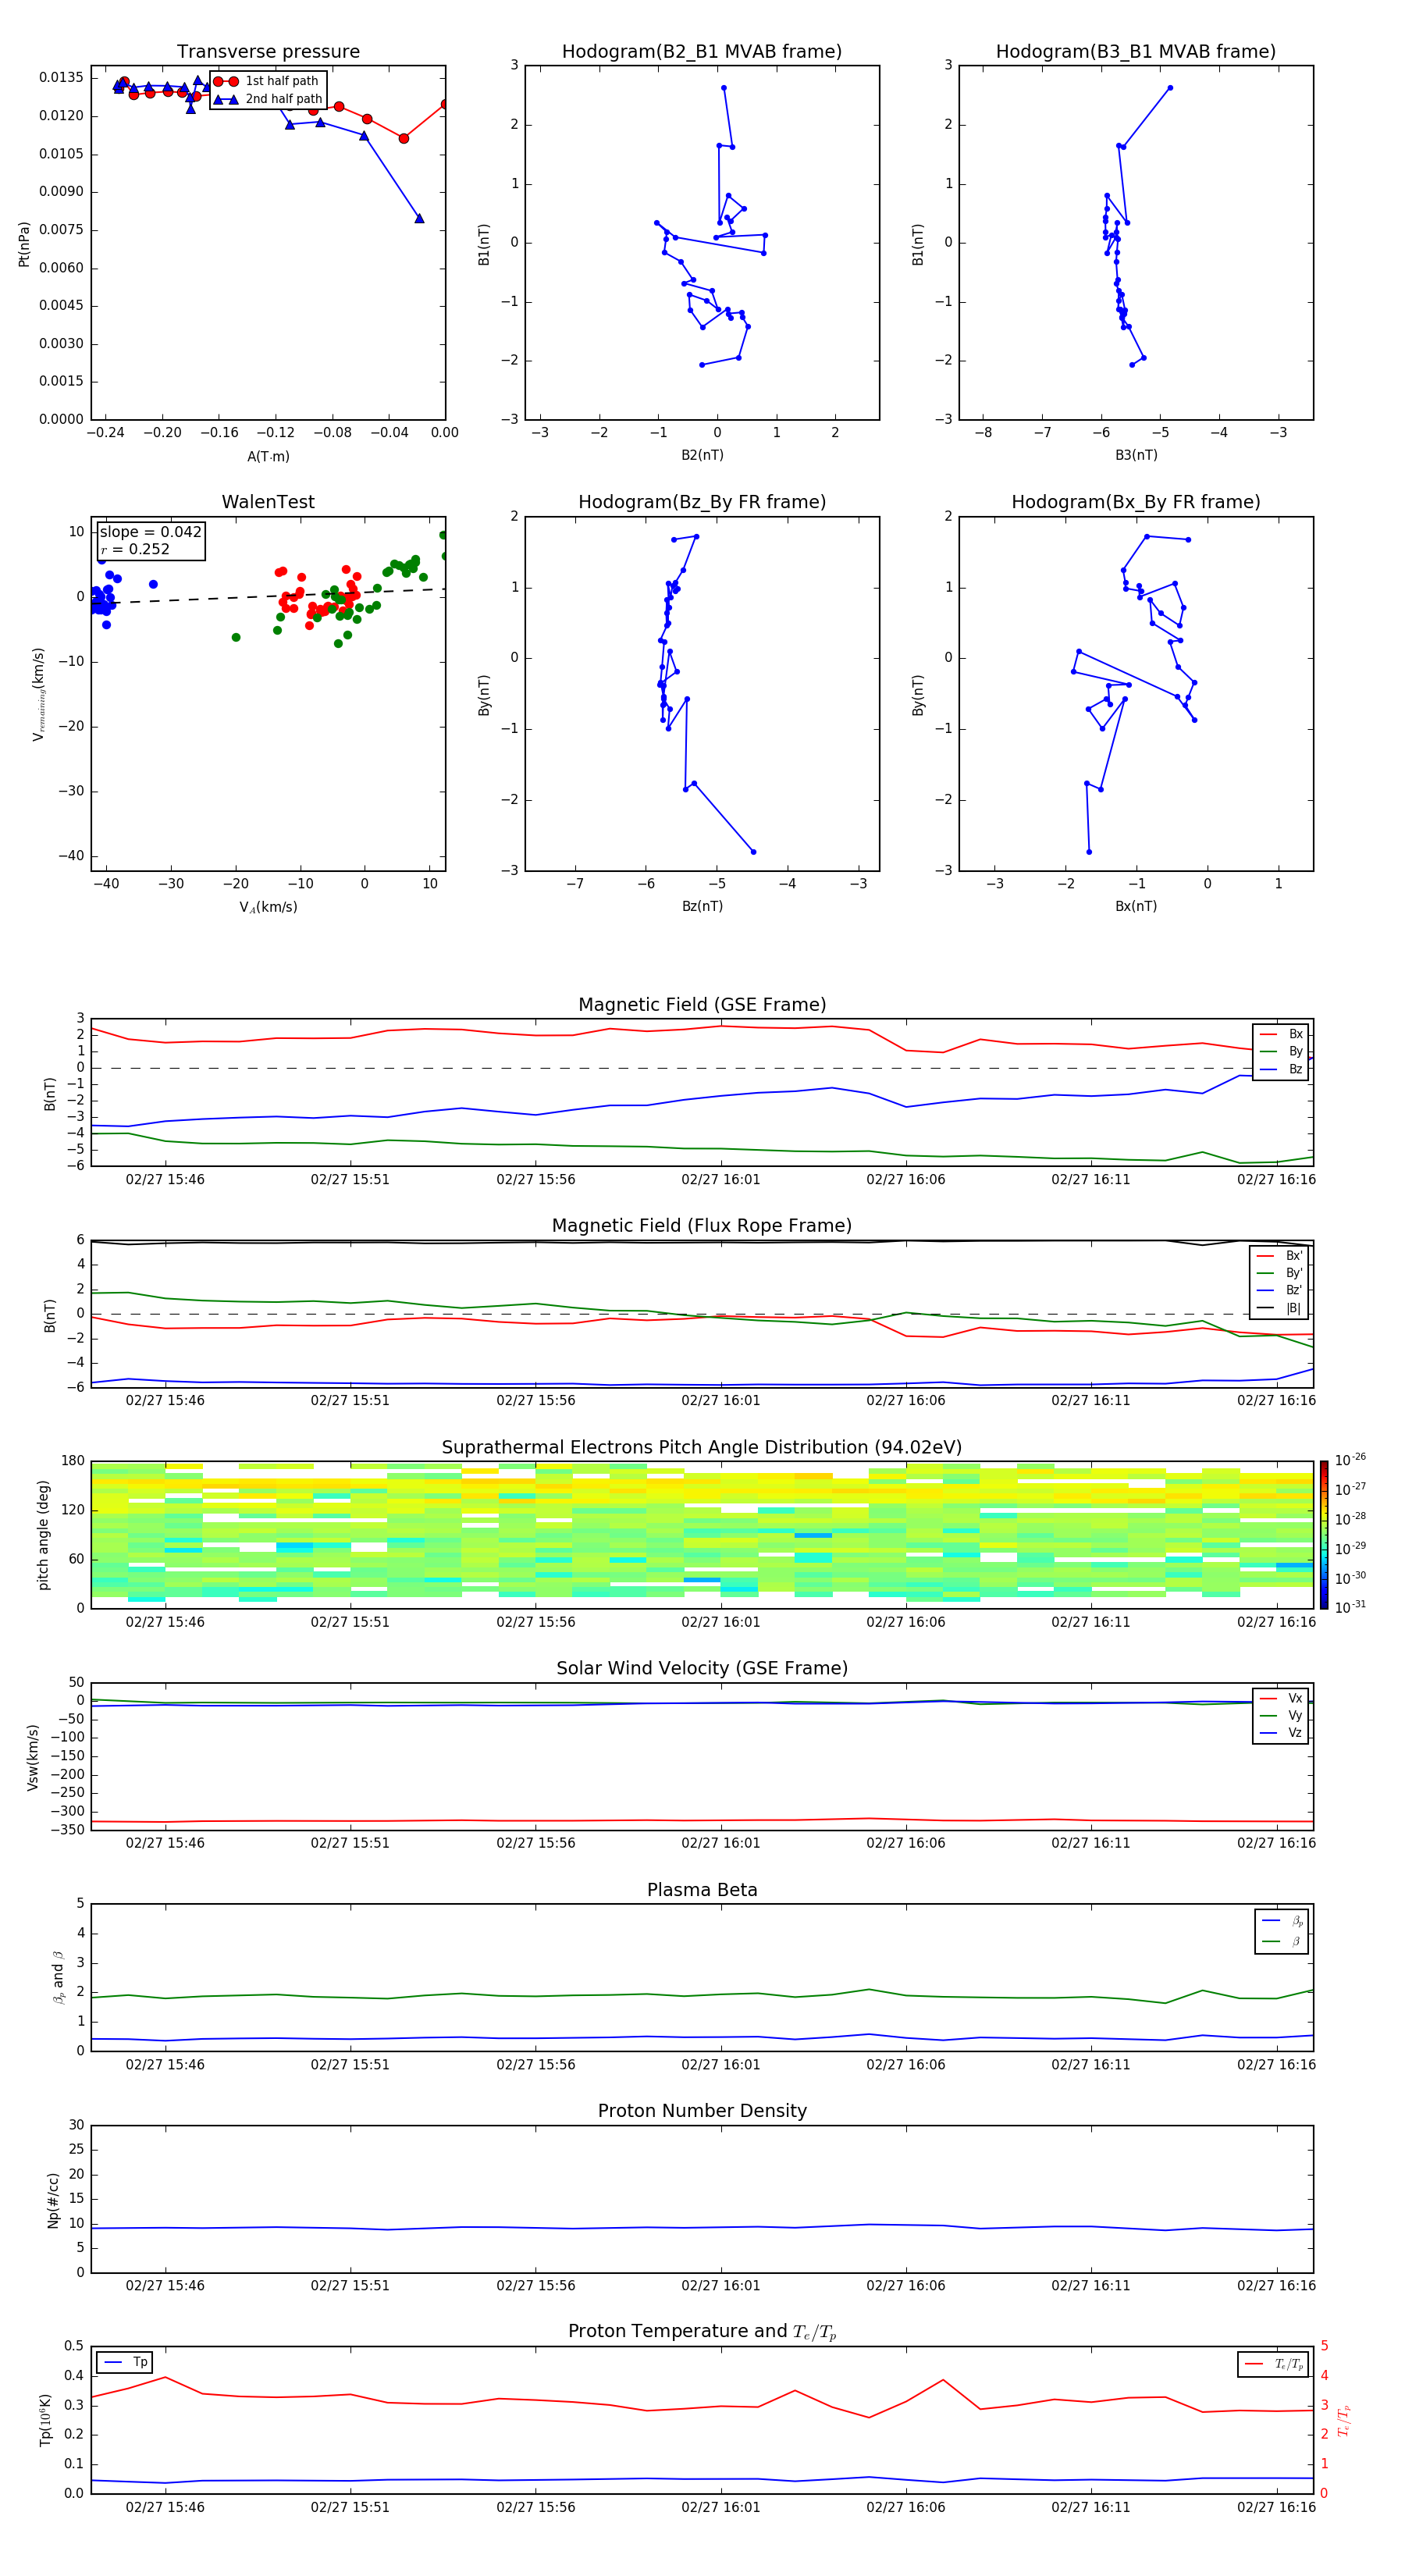This screenshot has width=1405, height=2576.
Task: Click the "Transverse pressure" plot title
Action: [268, 52]
